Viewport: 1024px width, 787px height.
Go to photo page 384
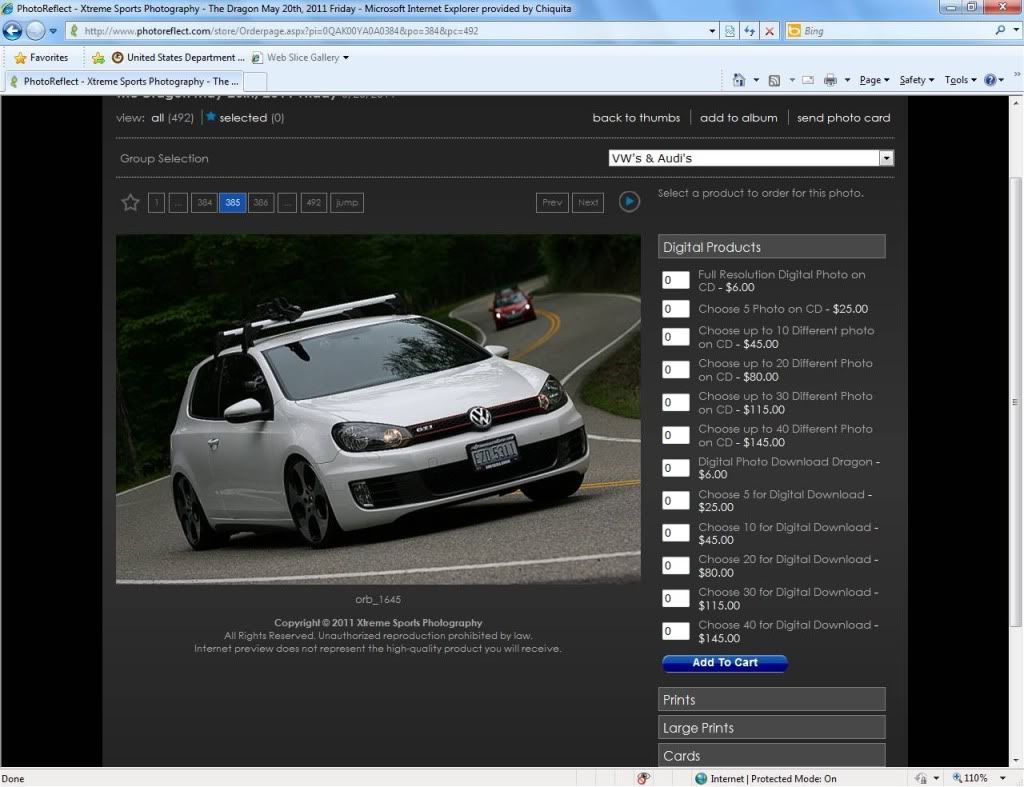coord(204,202)
